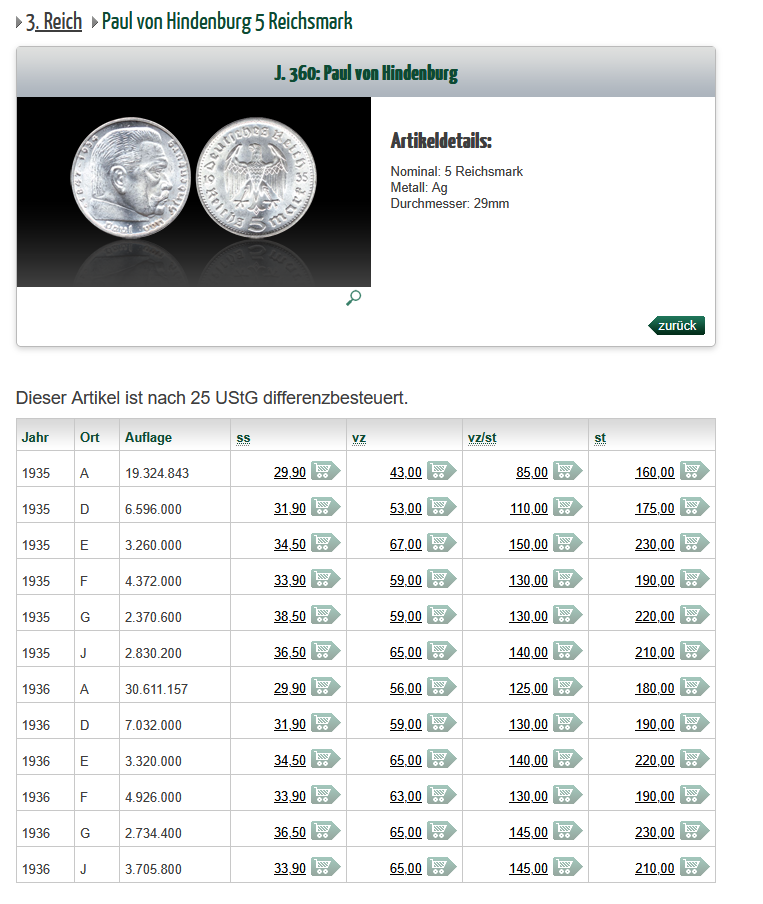
Task: Add 1935 E vz coin to cart
Action: 441,543
